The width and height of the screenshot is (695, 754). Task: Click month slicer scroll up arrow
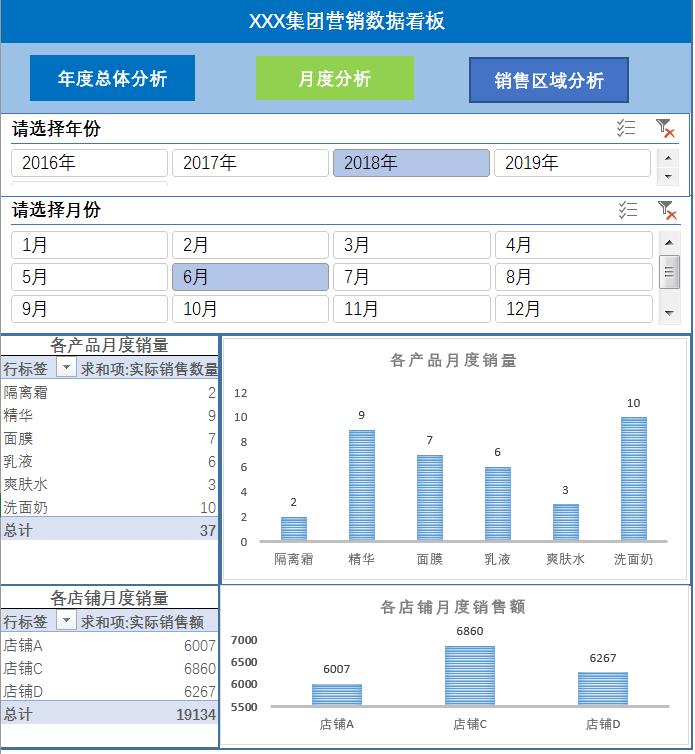click(669, 242)
